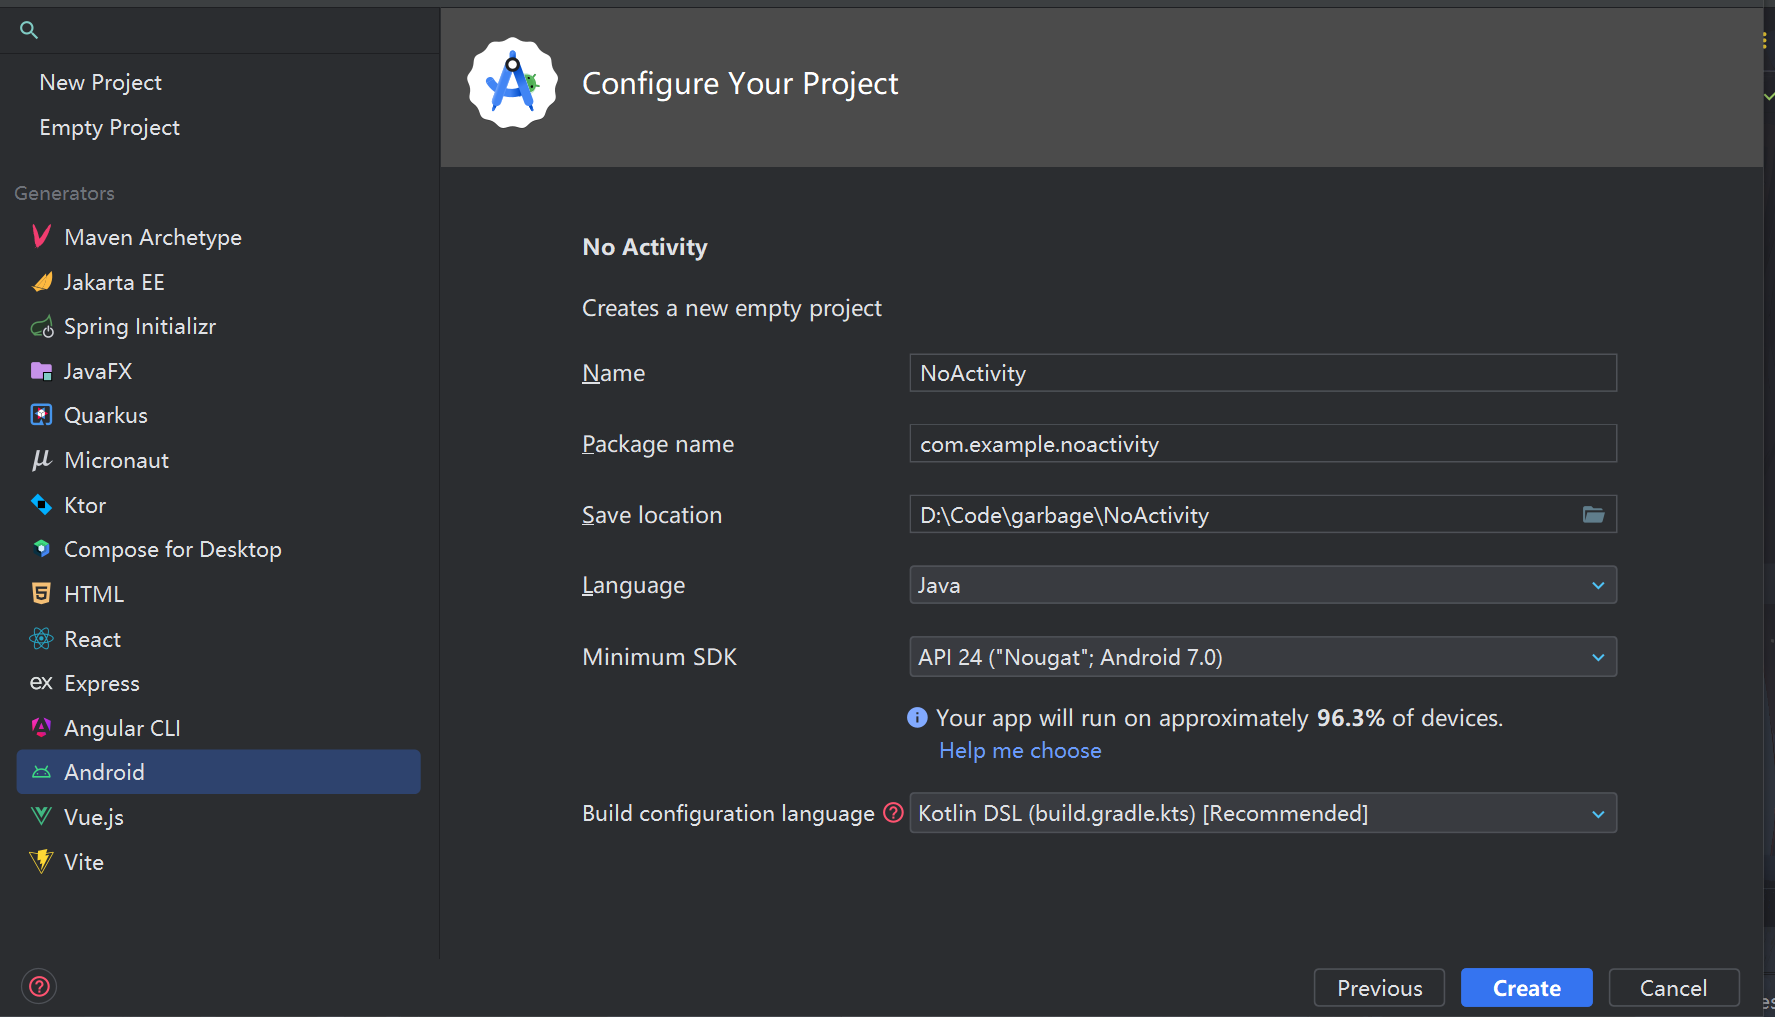The height and width of the screenshot is (1017, 1775).
Task: Choose React generator label
Action: 93,639
